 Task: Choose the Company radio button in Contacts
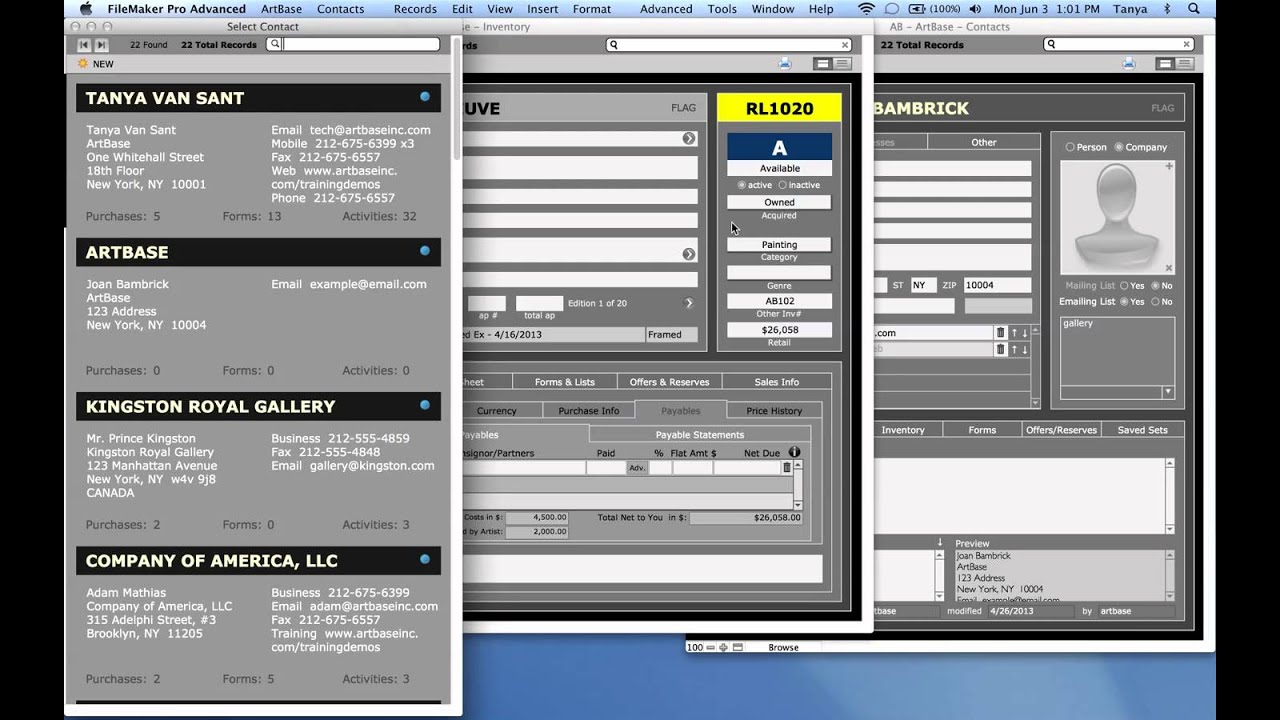1119,147
